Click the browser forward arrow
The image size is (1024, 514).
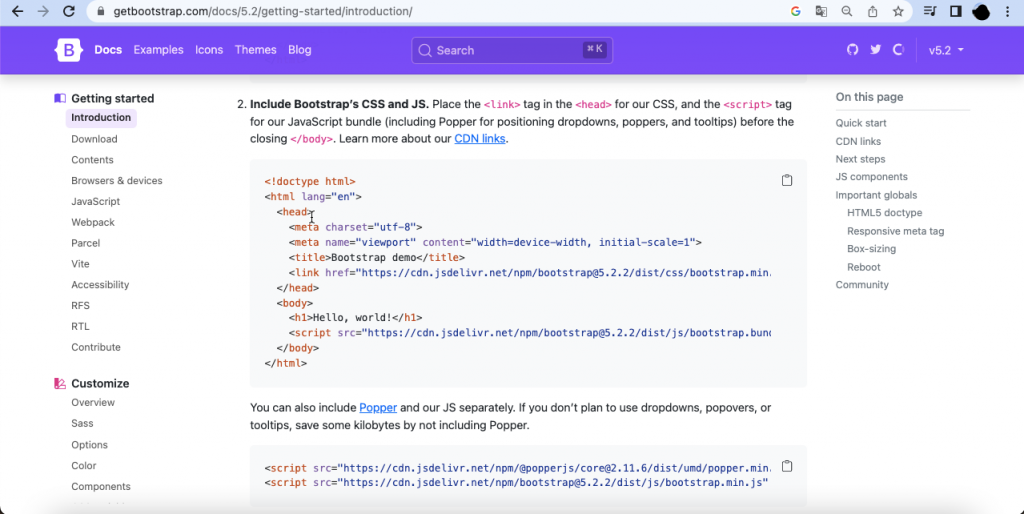[43, 11]
